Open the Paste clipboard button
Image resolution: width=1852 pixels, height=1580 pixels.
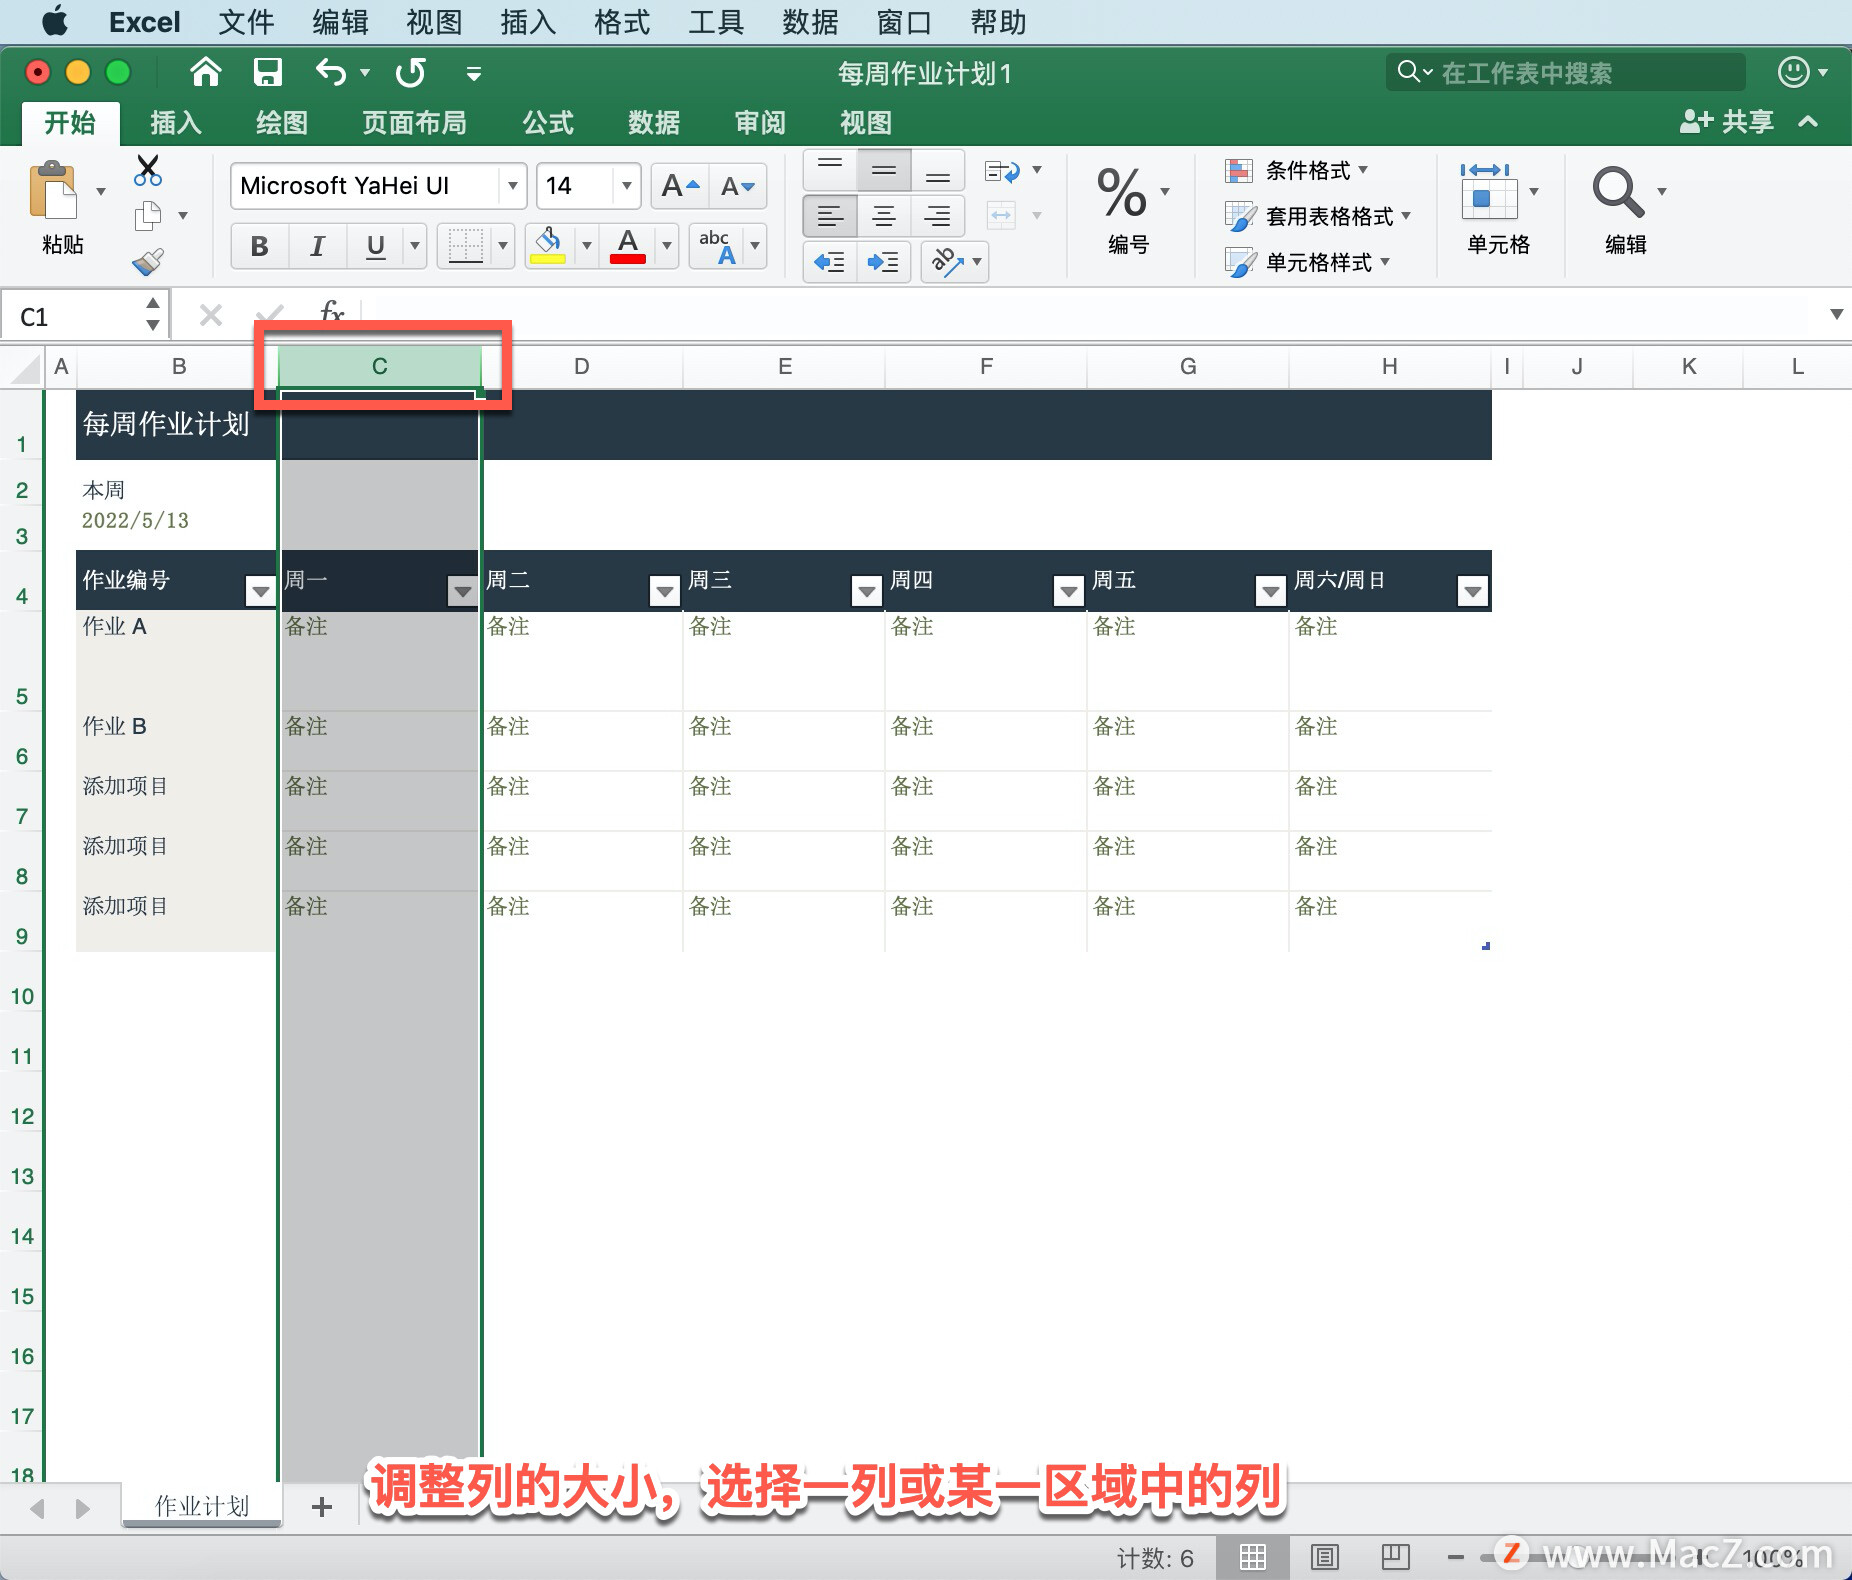coord(54,190)
